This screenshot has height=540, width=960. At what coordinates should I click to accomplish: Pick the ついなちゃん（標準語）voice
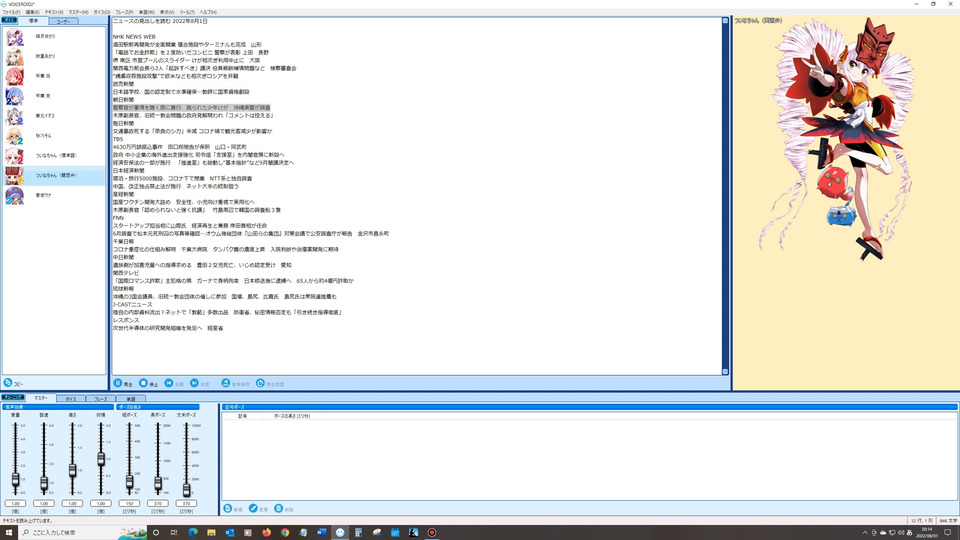point(54,156)
